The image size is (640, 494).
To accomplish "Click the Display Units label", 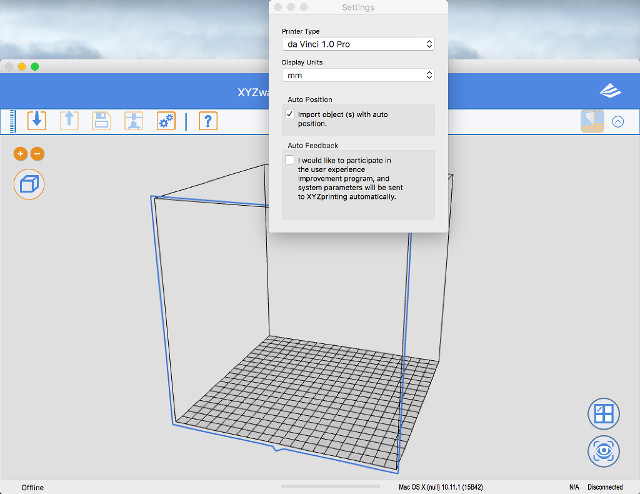I will (302, 62).
